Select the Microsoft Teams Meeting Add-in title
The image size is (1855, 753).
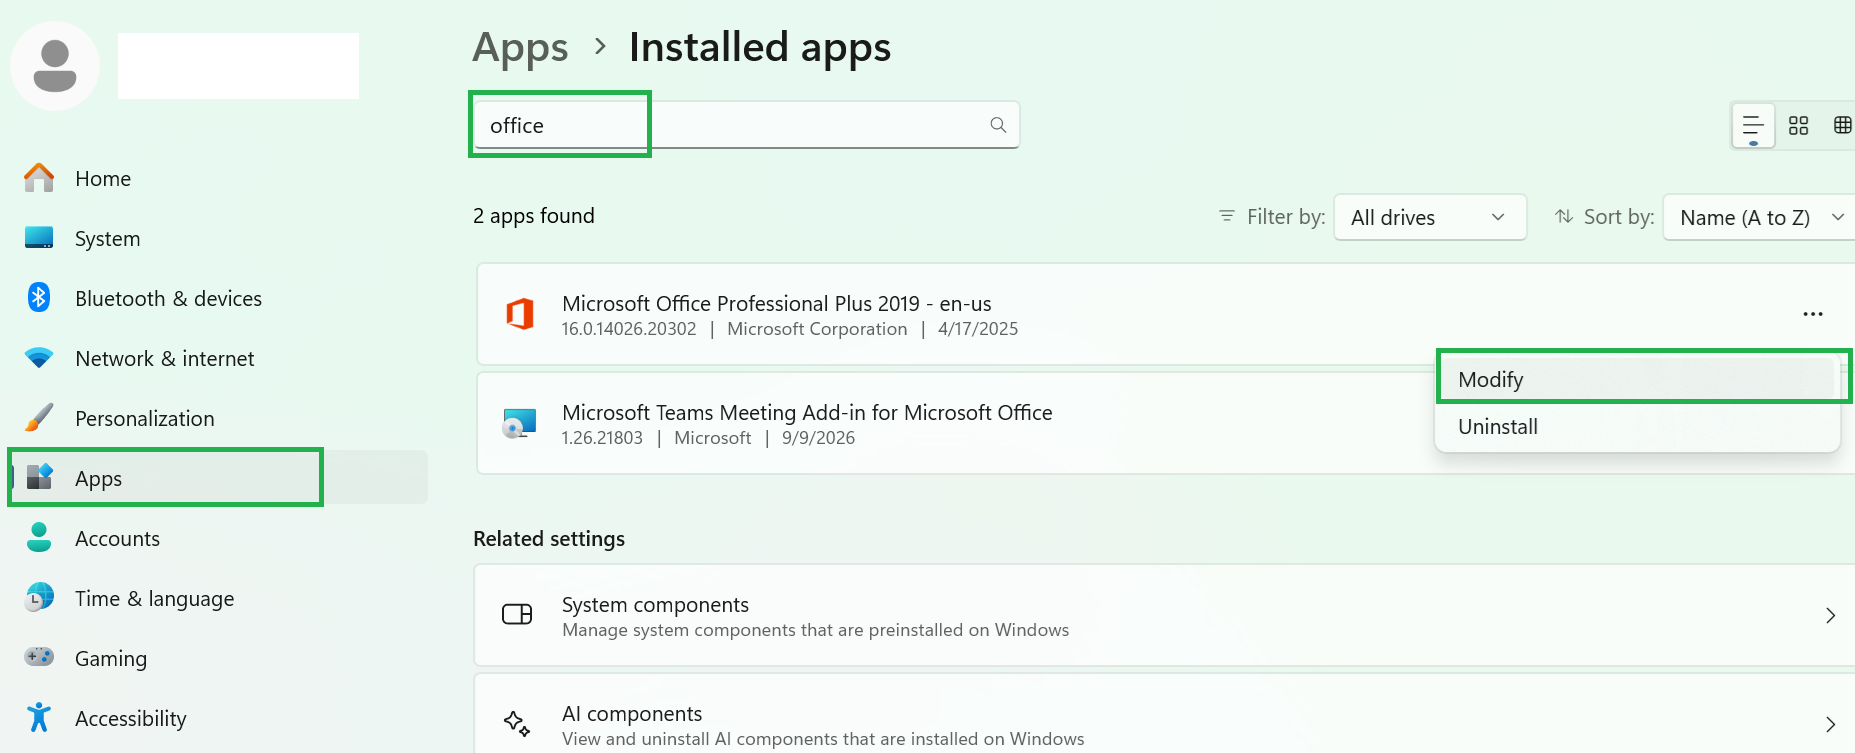tap(807, 412)
